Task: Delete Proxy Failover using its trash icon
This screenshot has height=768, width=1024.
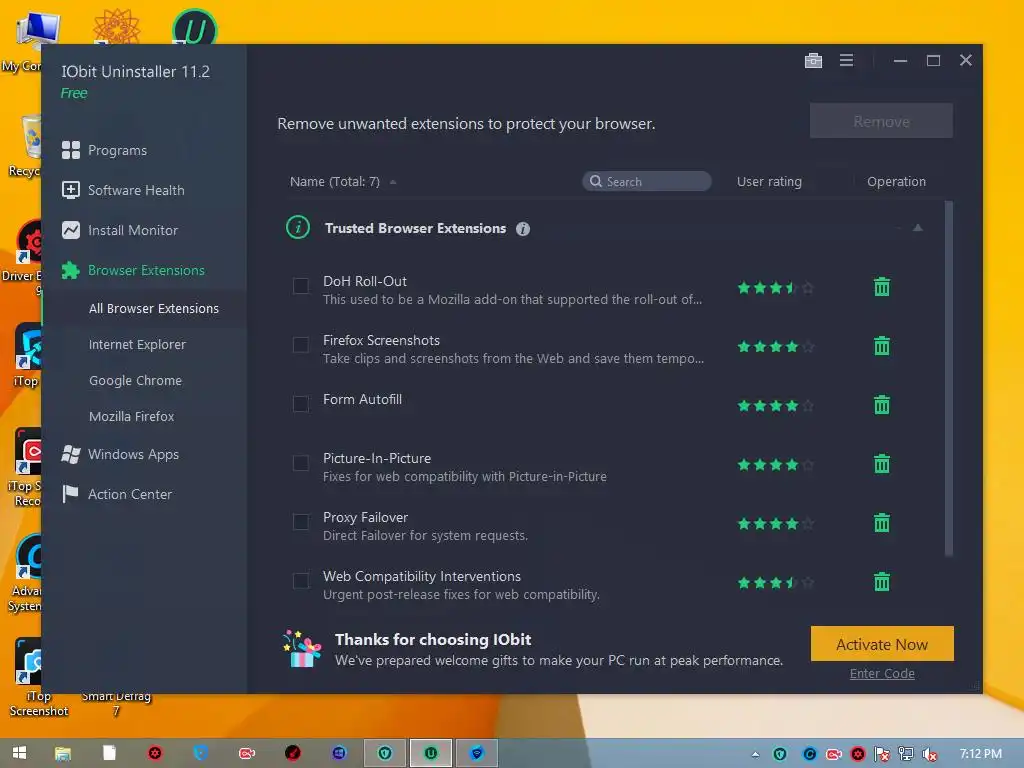Action: [x=882, y=522]
